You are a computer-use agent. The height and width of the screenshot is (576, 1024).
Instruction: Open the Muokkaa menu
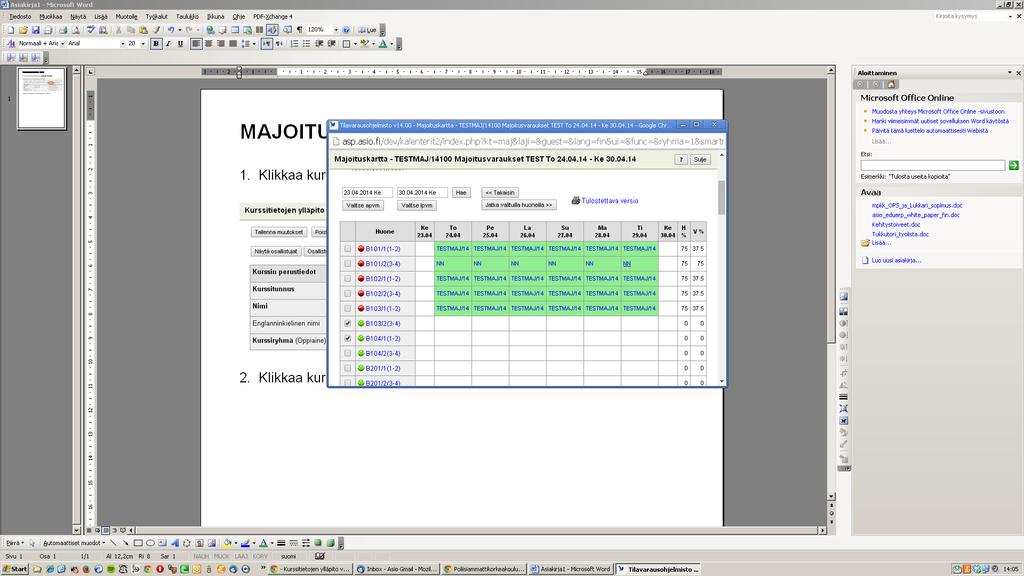pyautogui.click(x=51, y=16)
